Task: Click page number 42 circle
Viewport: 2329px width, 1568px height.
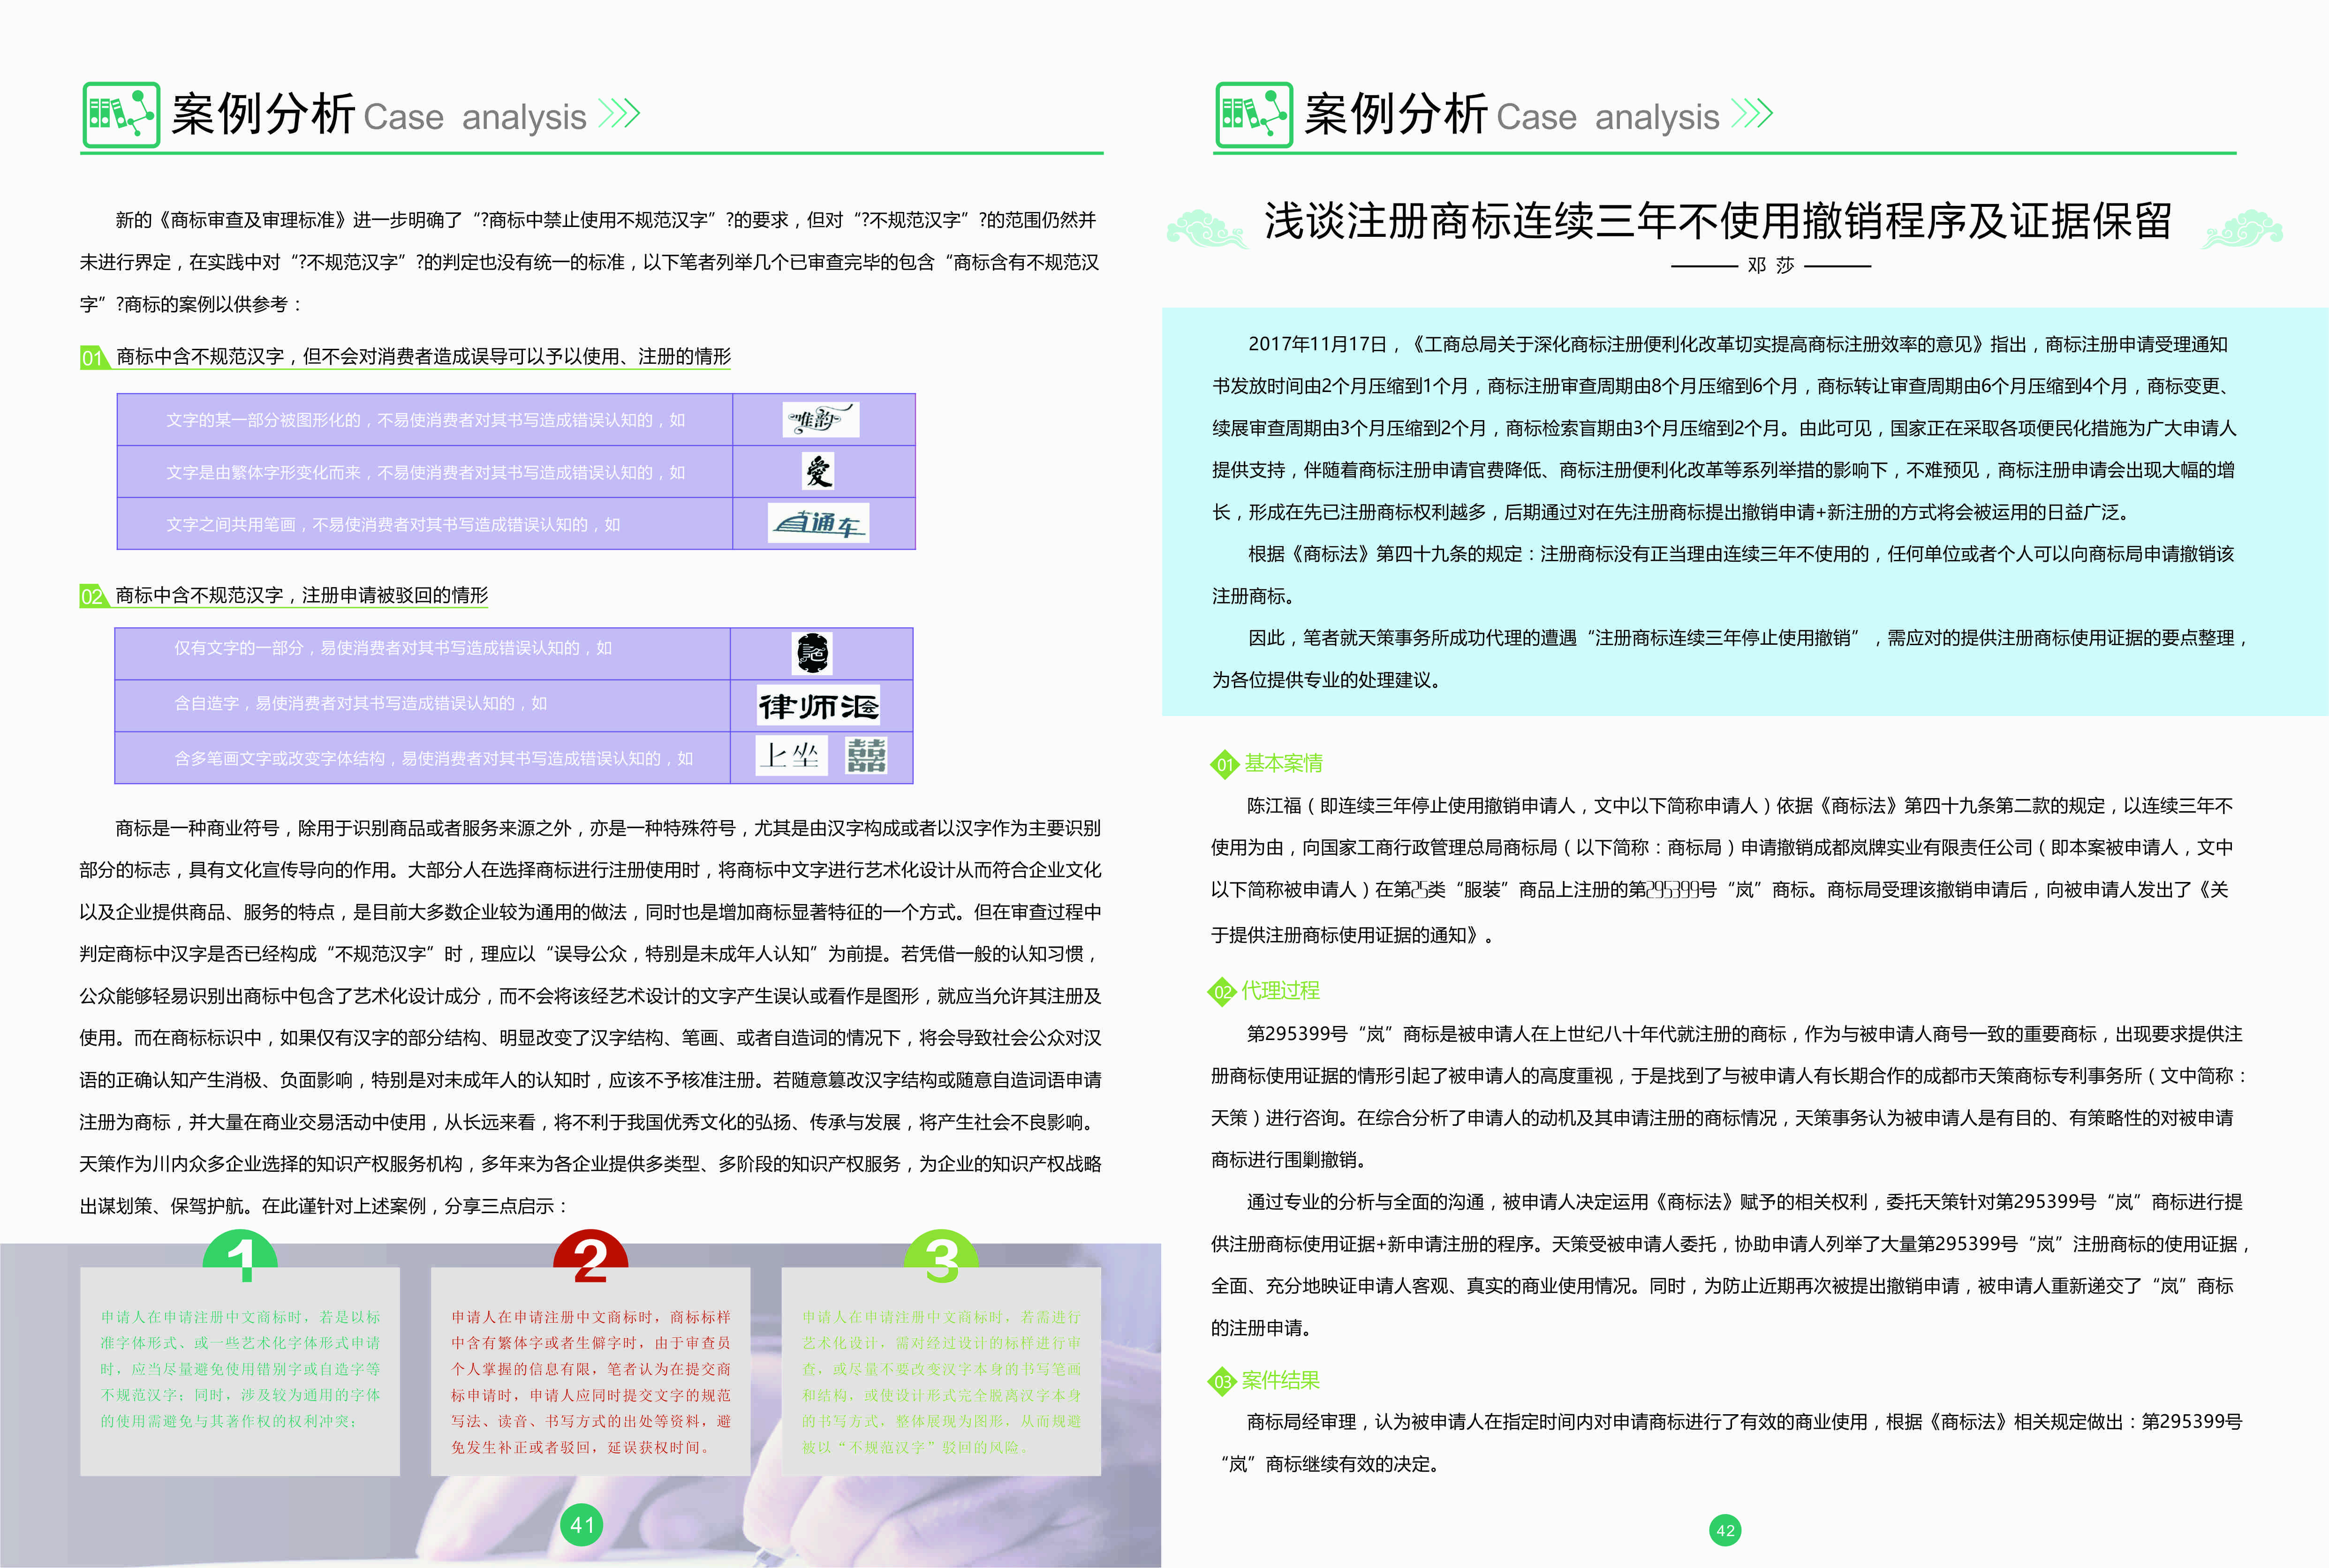Action: (1725, 1530)
